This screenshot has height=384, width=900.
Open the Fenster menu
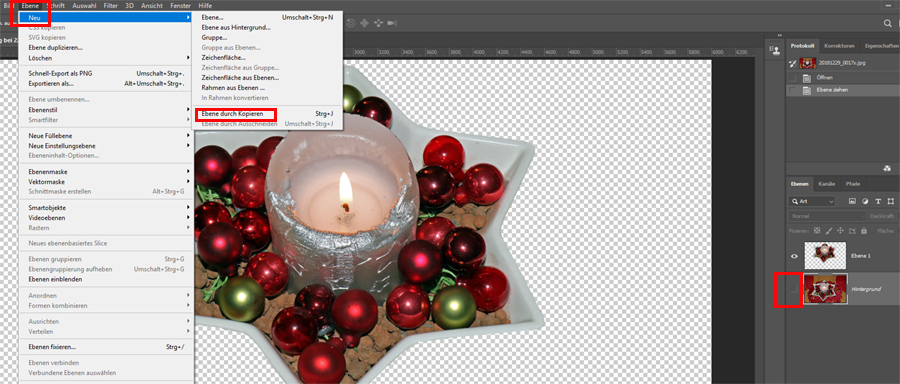tap(181, 5)
